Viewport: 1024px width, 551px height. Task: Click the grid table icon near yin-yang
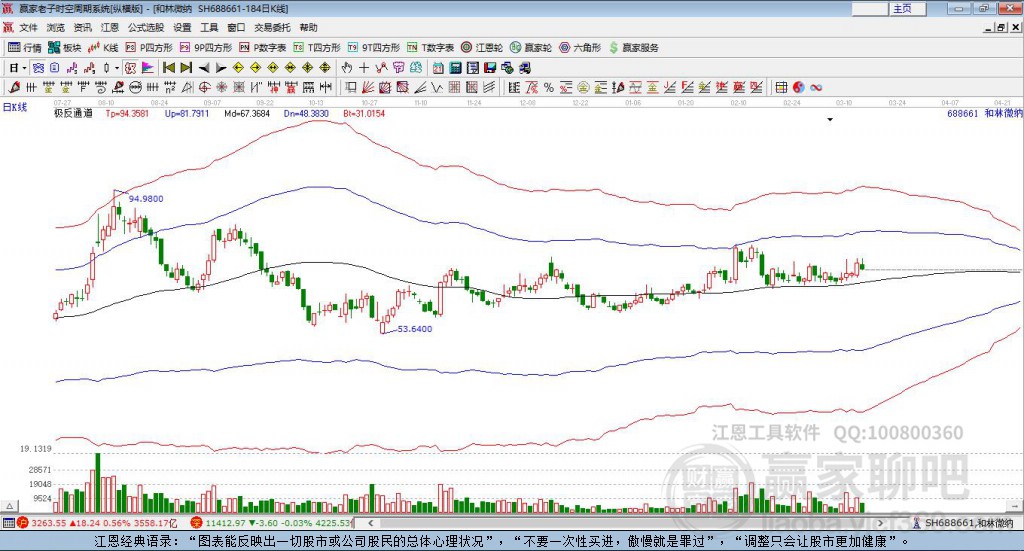[x=781, y=87]
